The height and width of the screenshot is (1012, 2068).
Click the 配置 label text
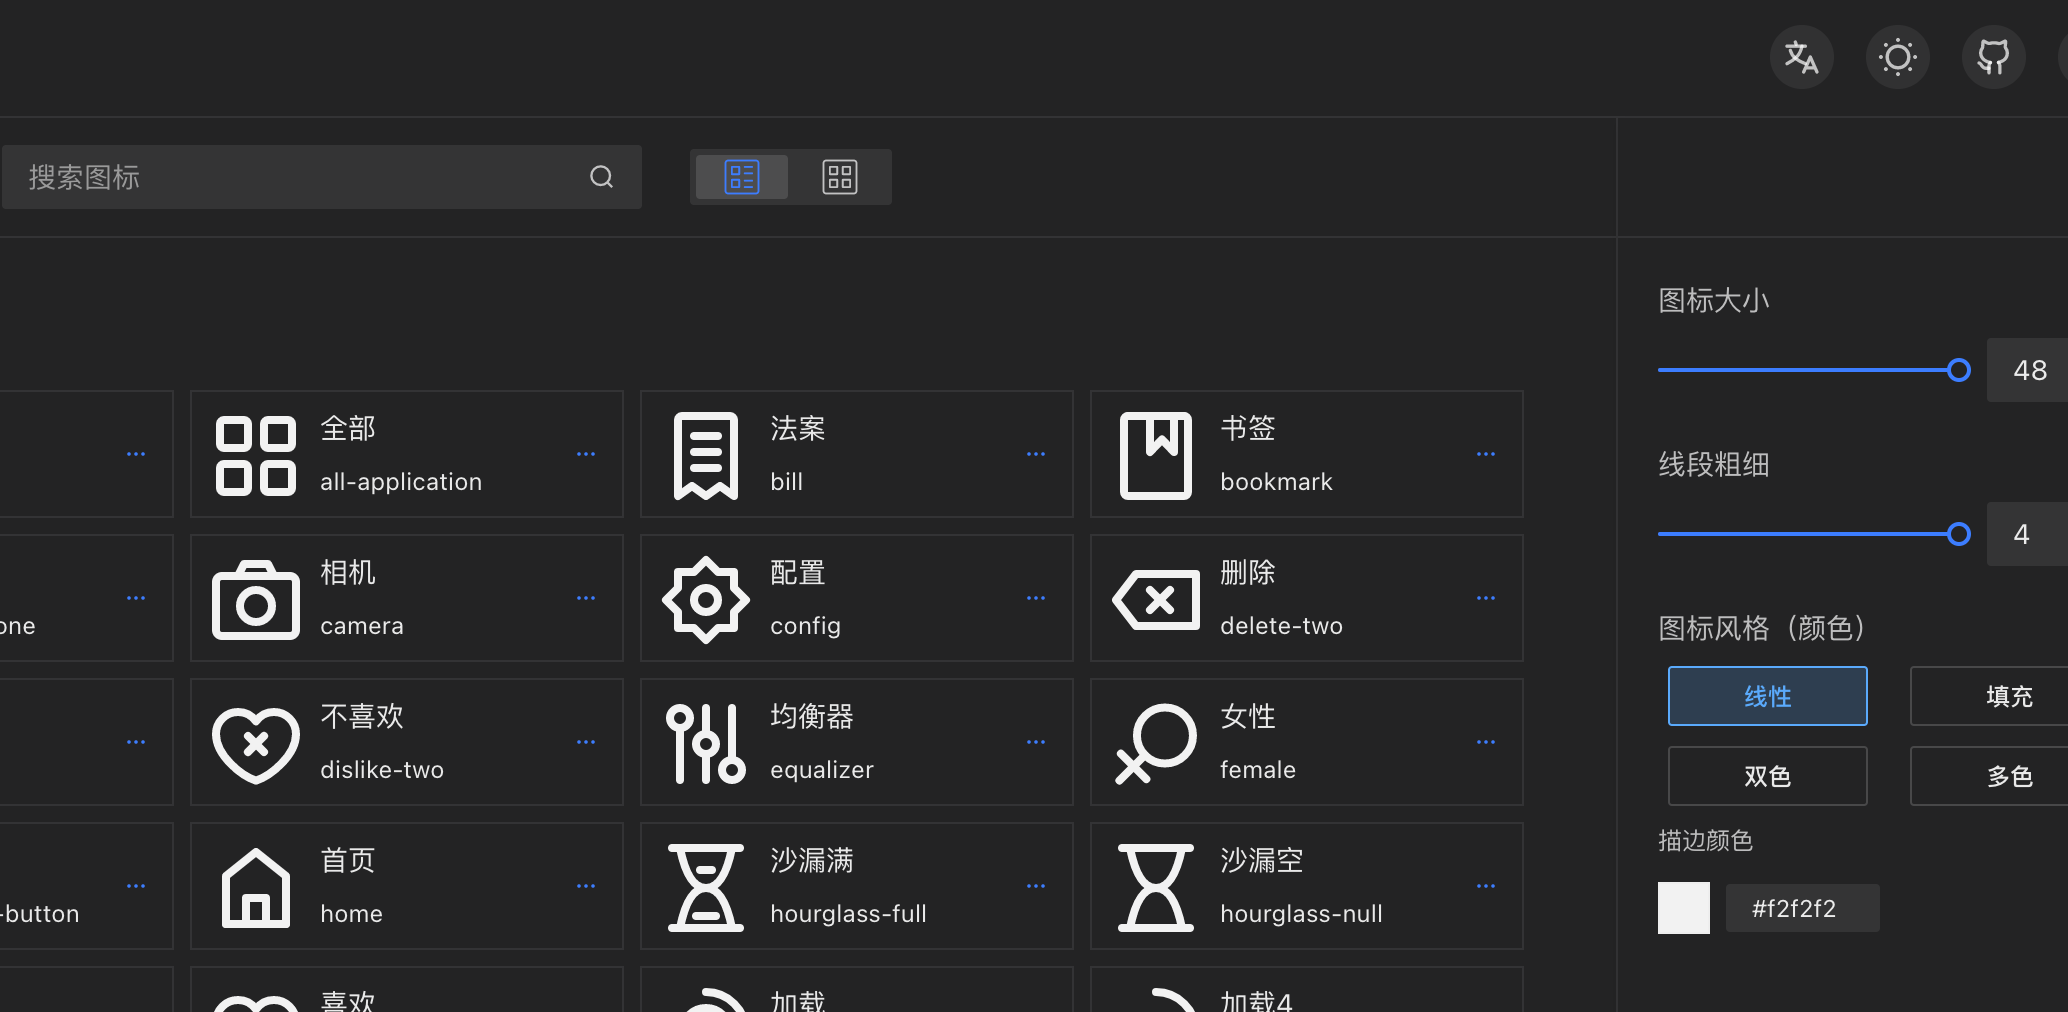click(x=798, y=573)
